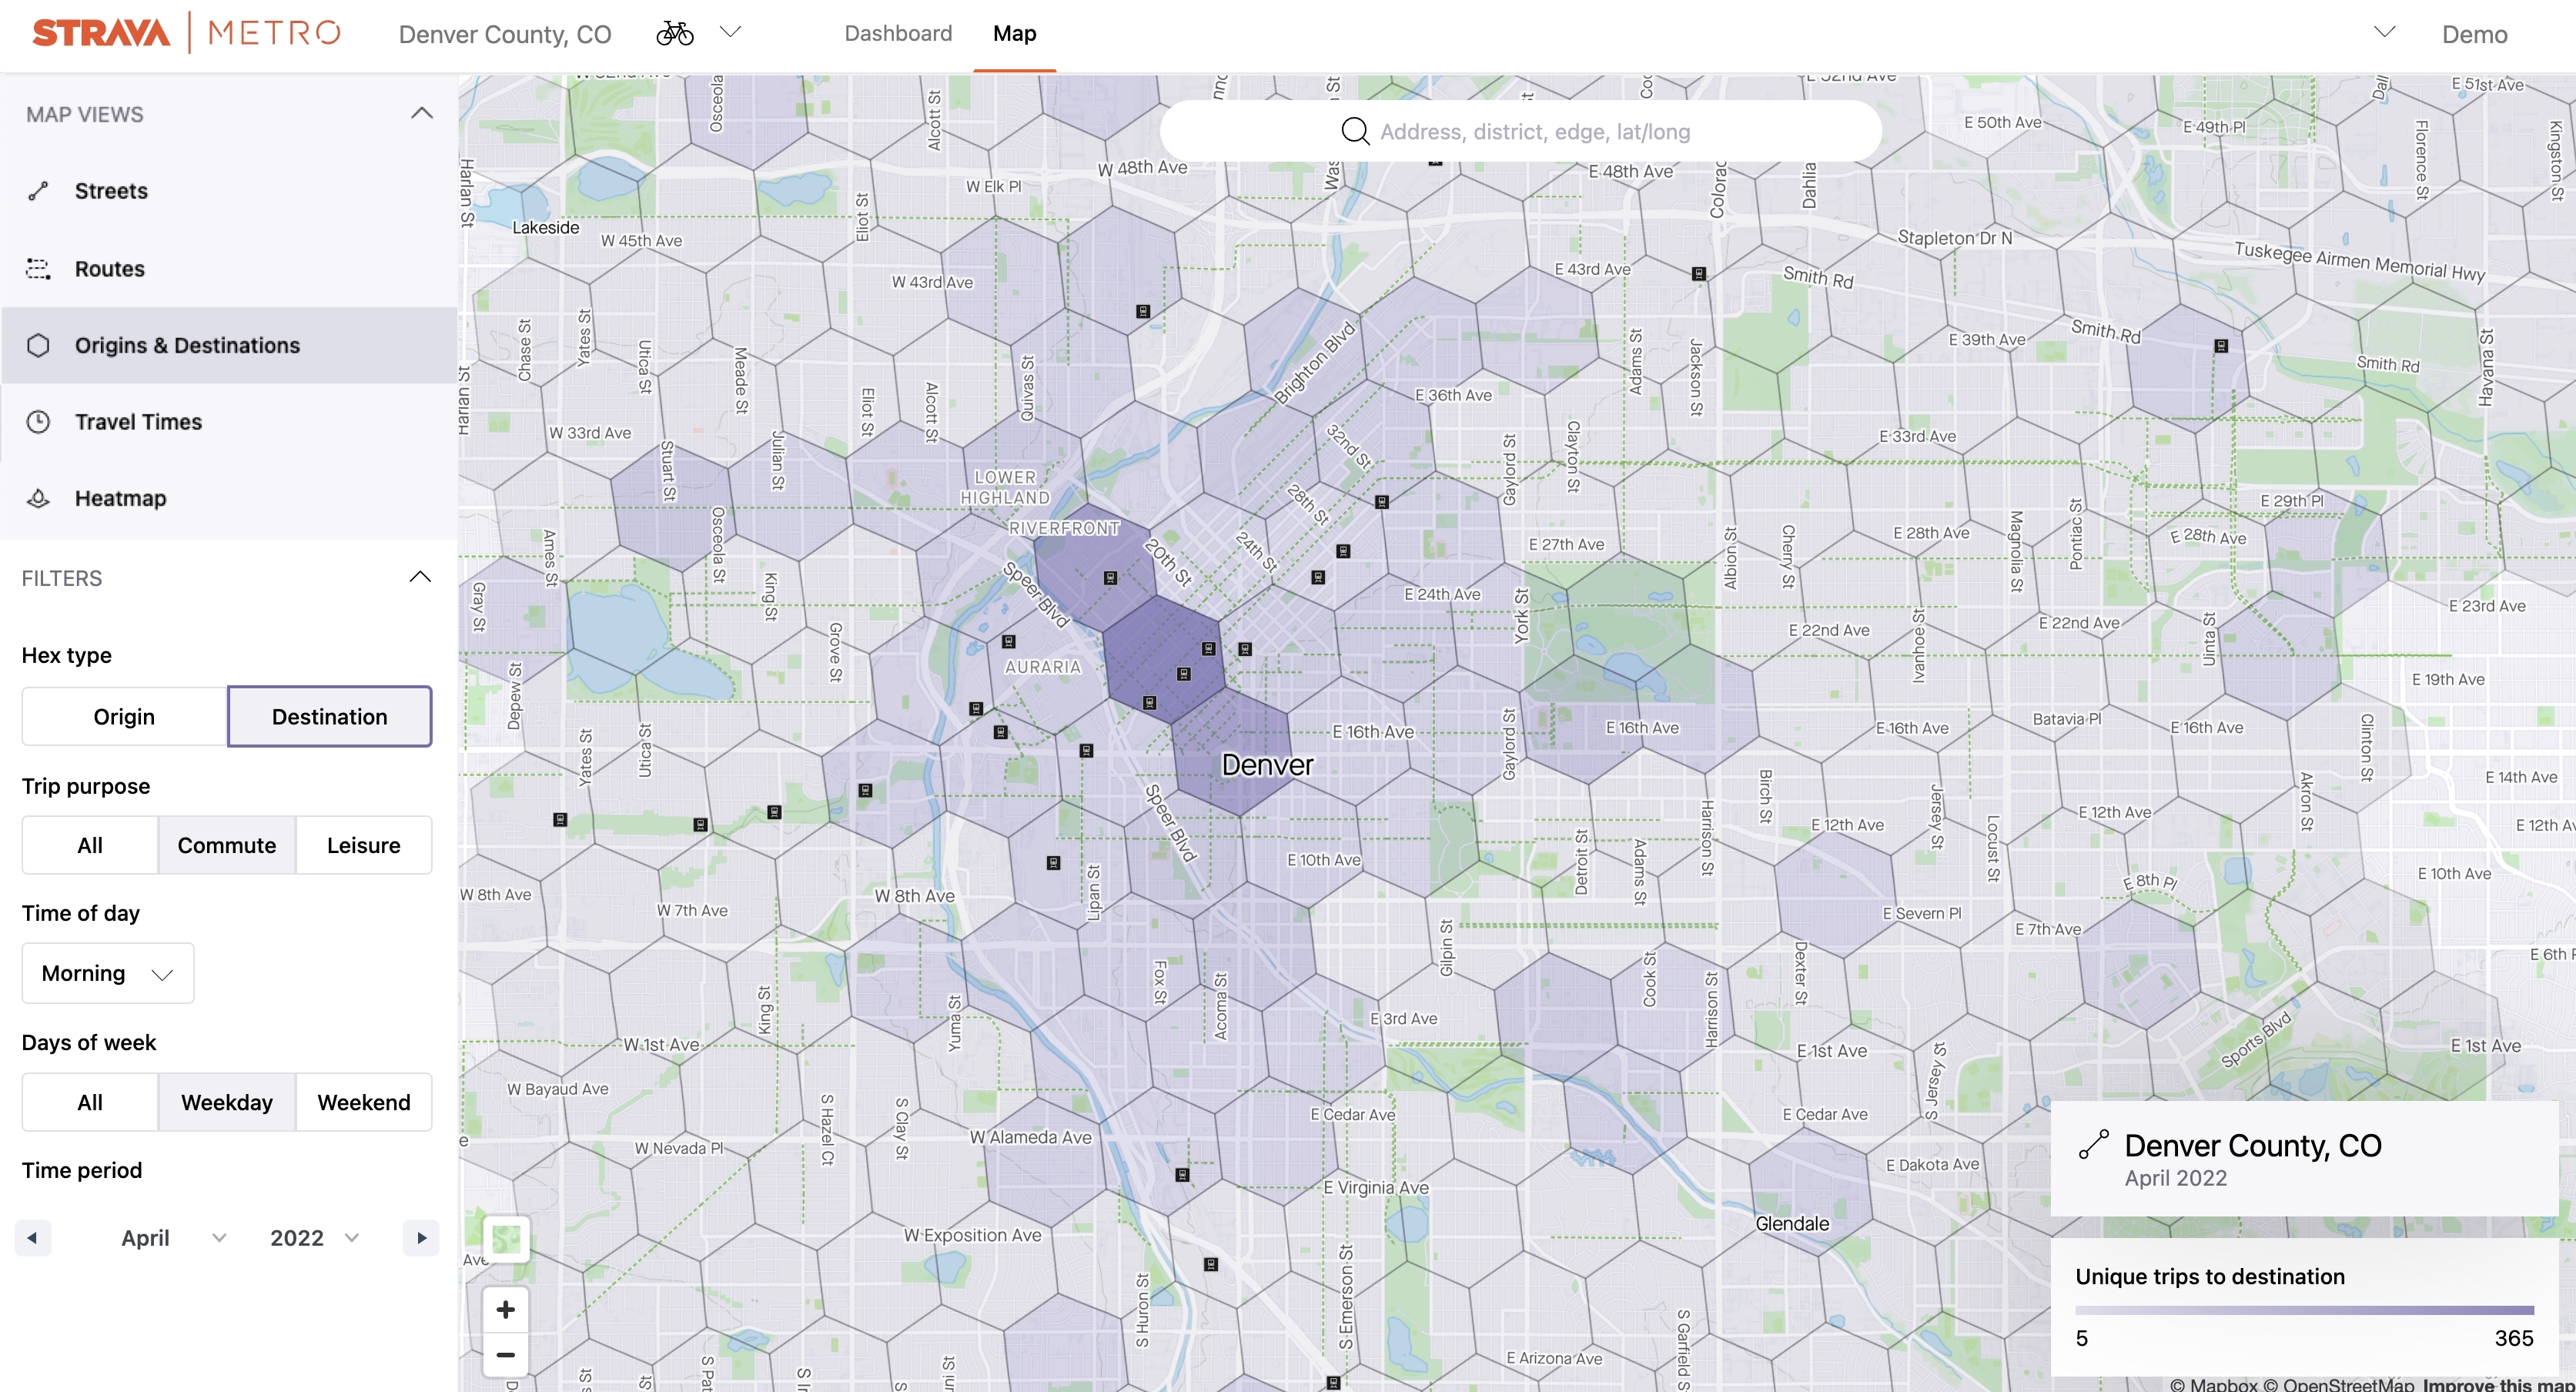Screen dimensions: 2576x1392
Task: Click the bicycle activity type icon
Action: click(x=675, y=34)
